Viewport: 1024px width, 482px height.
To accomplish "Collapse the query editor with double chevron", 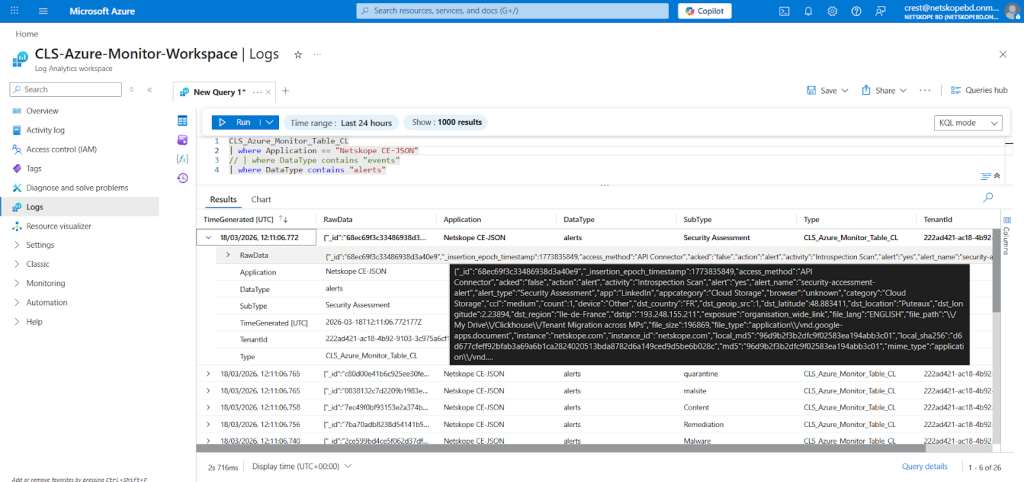I will 997,176.
